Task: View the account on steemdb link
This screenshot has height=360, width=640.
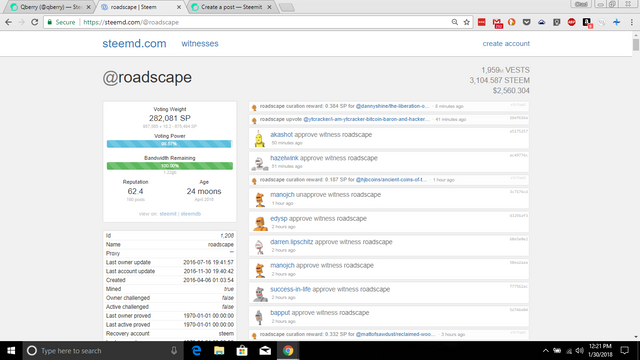Action: pos(191,213)
